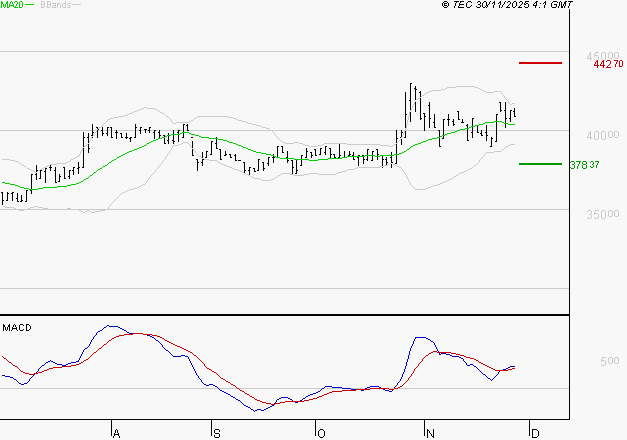Click the 40000 price axis label
Screen dimensions: 627x440
pos(603,136)
